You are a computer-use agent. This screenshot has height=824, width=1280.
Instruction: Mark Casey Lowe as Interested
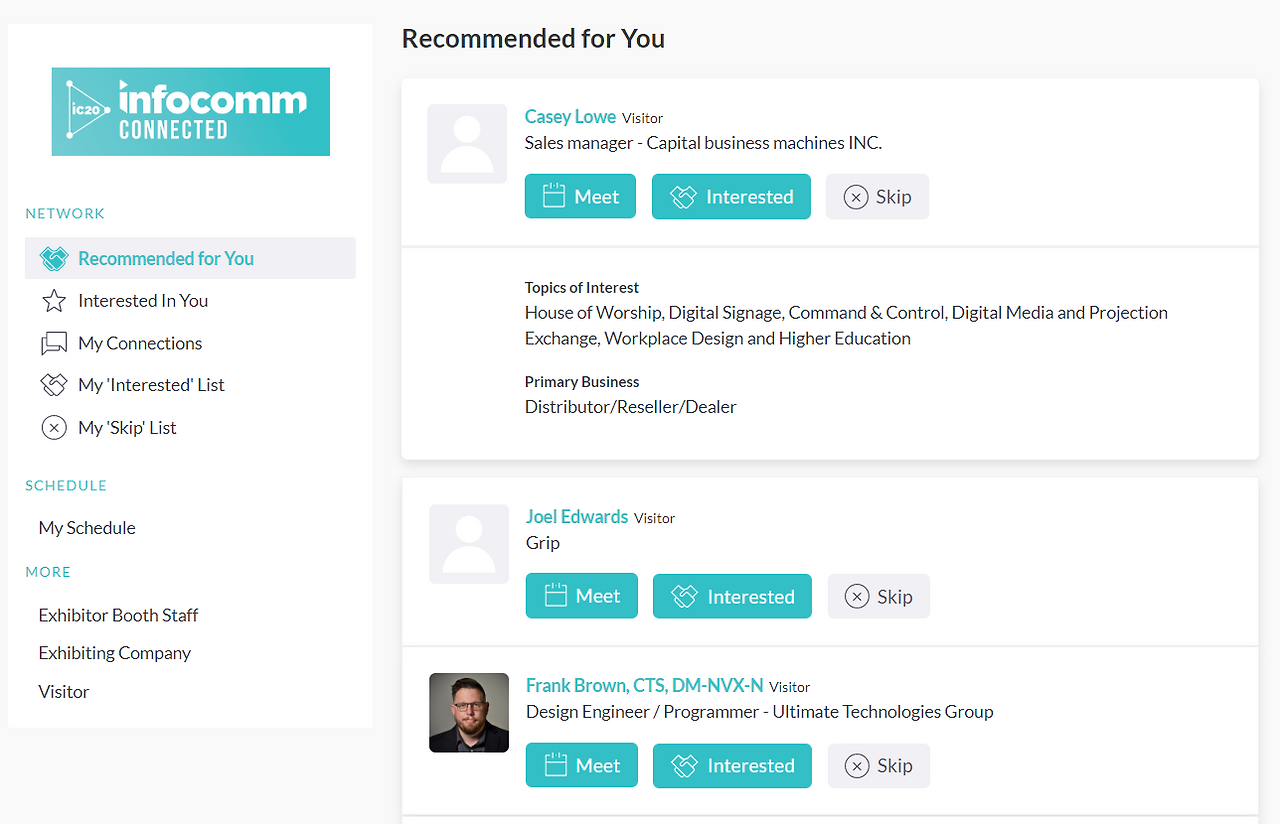pos(731,197)
